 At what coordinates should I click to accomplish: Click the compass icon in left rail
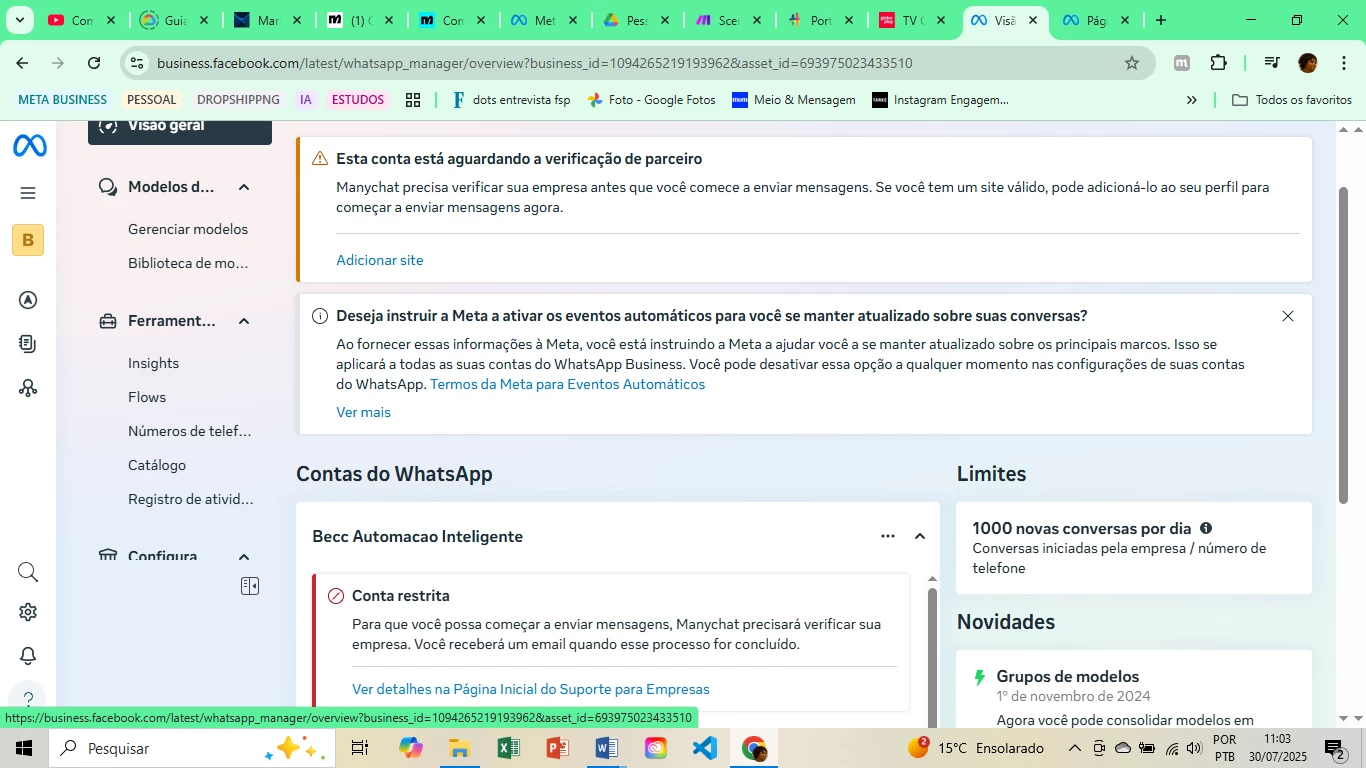[x=28, y=300]
